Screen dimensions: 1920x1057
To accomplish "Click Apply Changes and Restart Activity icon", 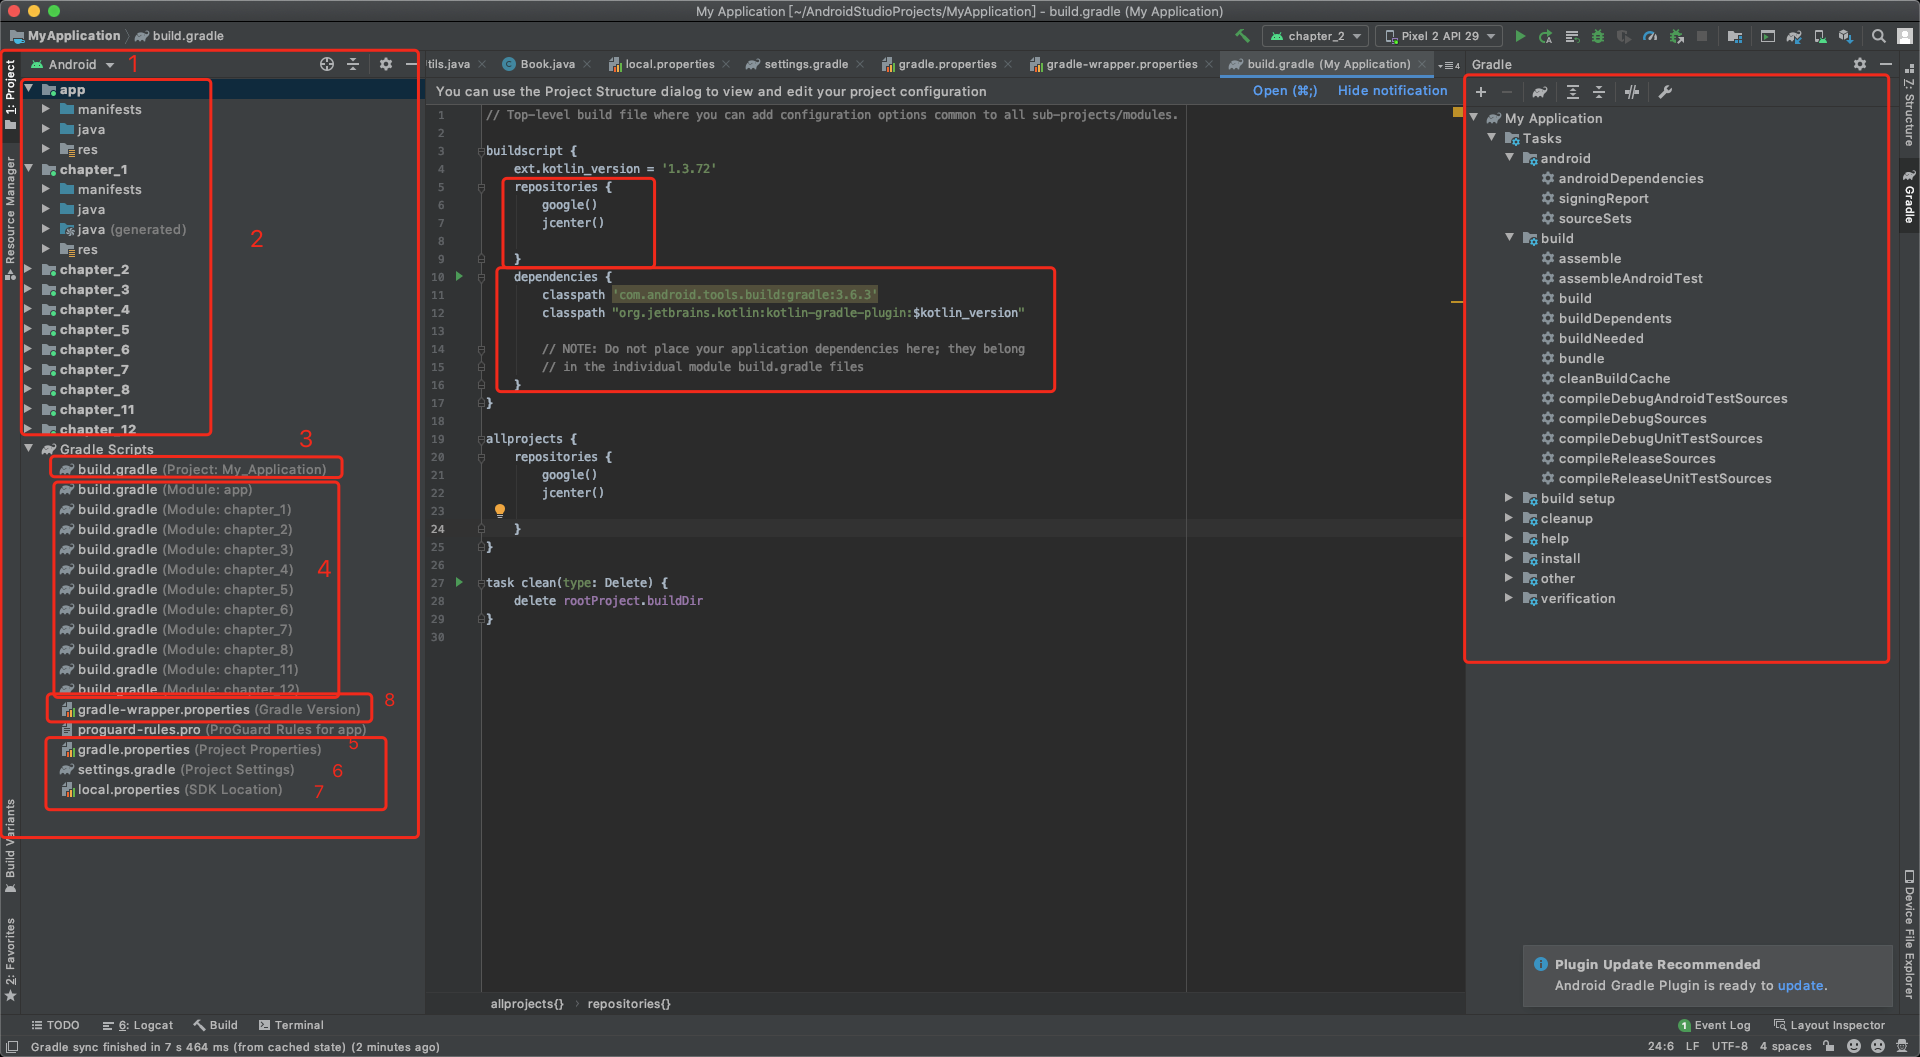I will (1546, 36).
